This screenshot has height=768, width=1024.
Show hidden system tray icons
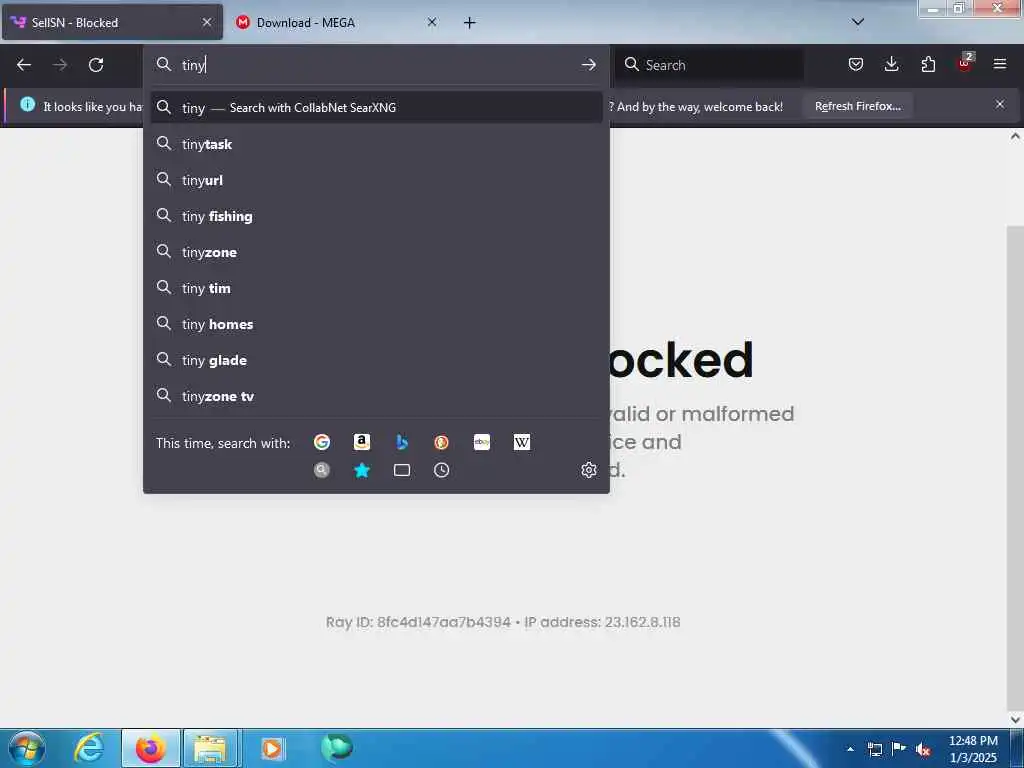point(850,749)
